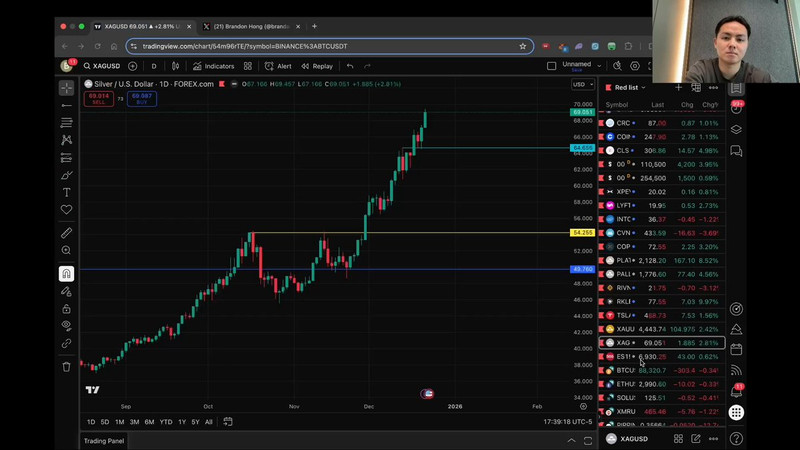Screen dimensions: 800x450
Task: Select the 1Y time range
Action: pos(182,422)
